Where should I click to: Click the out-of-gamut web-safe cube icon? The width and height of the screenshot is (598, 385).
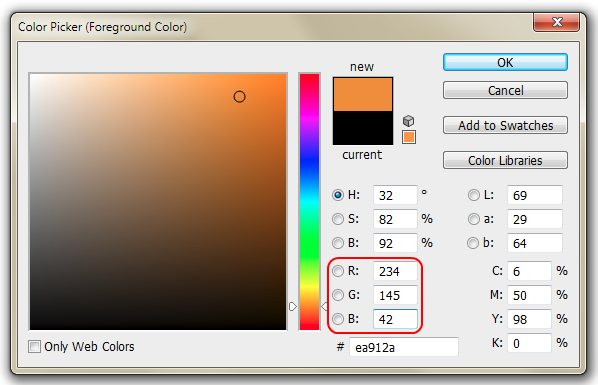pos(408,121)
